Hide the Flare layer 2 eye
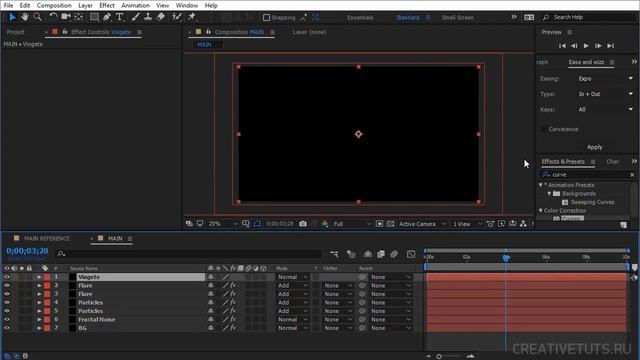640x360 pixels. coord(7,285)
